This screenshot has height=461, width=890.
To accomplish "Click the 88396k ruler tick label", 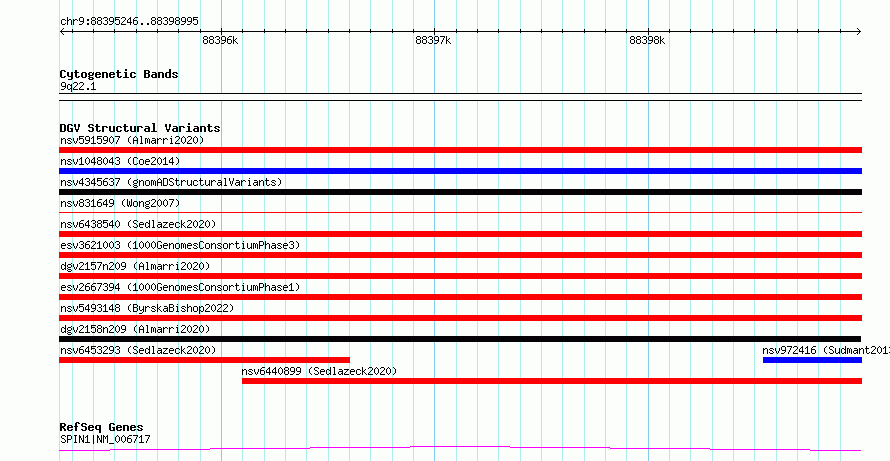I will tap(220, 41).
